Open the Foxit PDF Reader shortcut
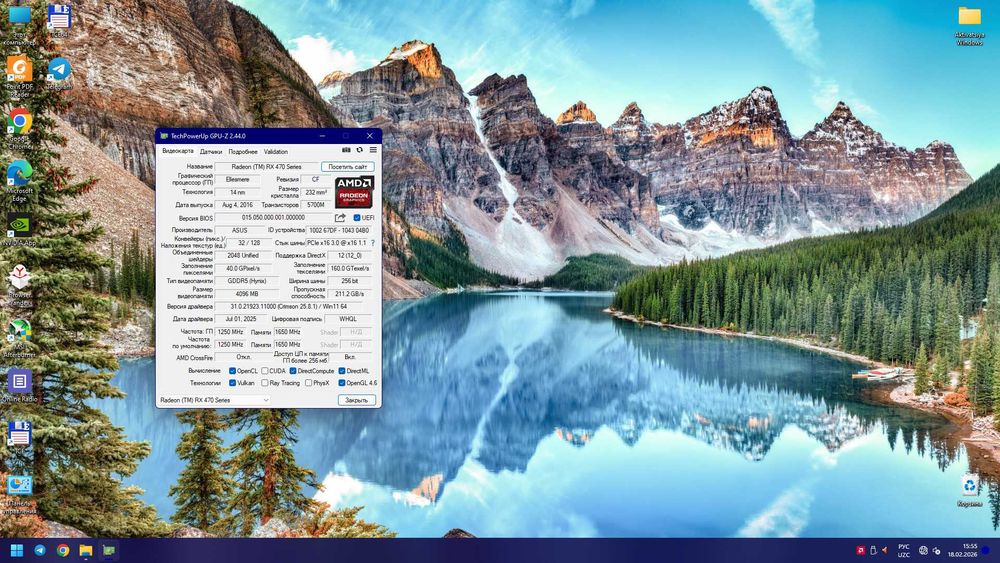This screenshot has height=563, width=1000. coord(19,77)
